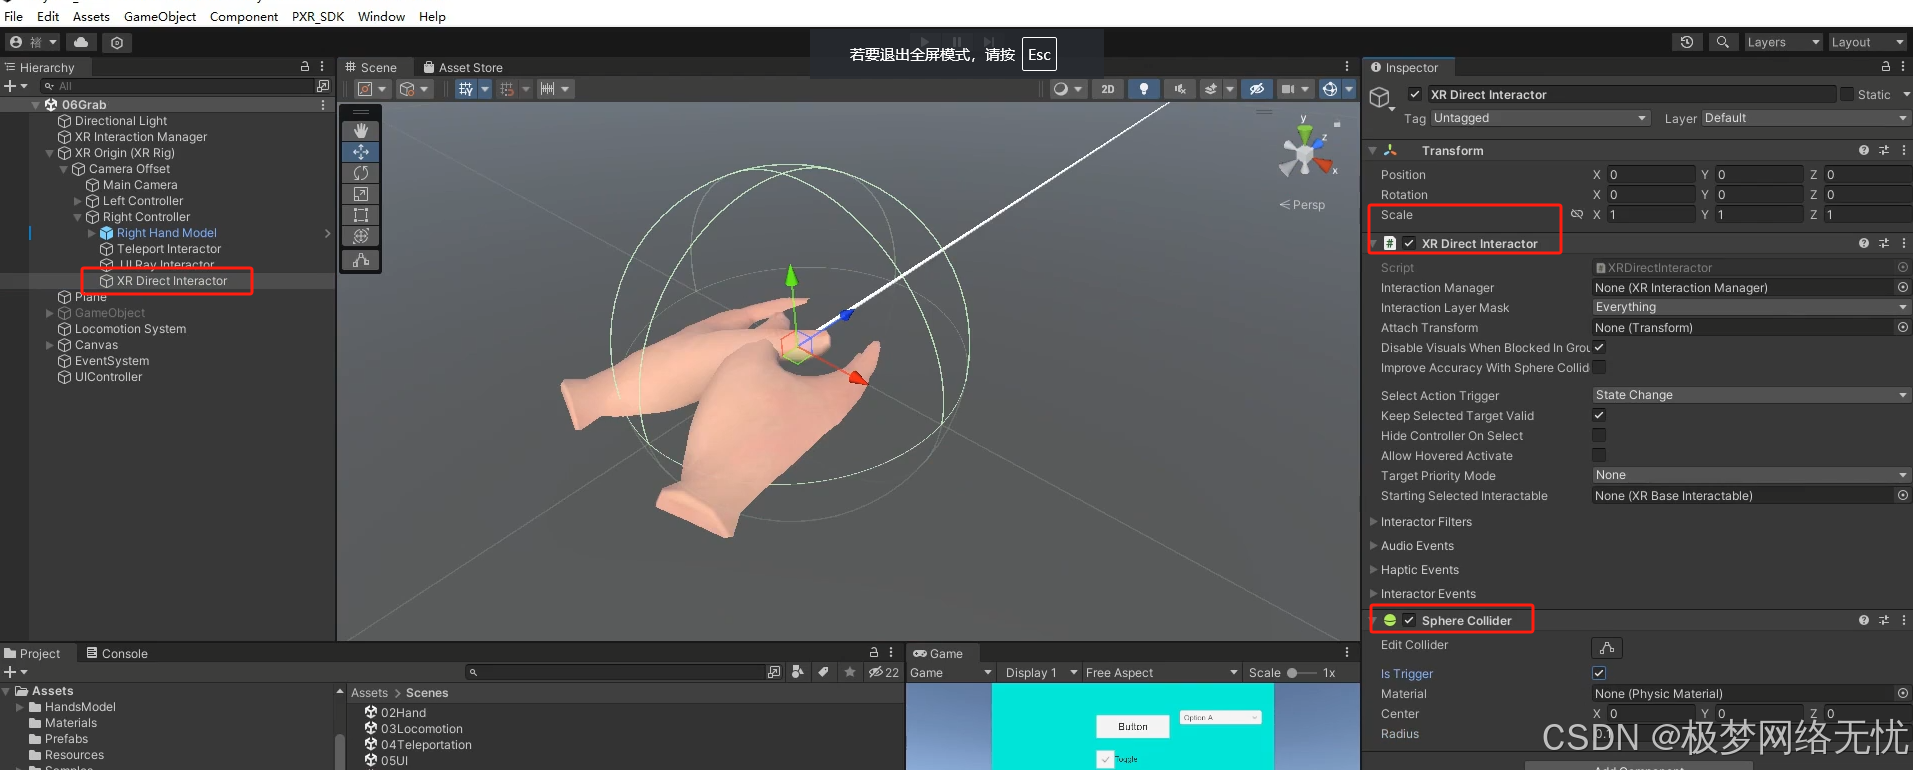Open the Layers dropdown in top toolbar
The width and height of the screenshot is (1913, 770).
(x=1783, y=42)
